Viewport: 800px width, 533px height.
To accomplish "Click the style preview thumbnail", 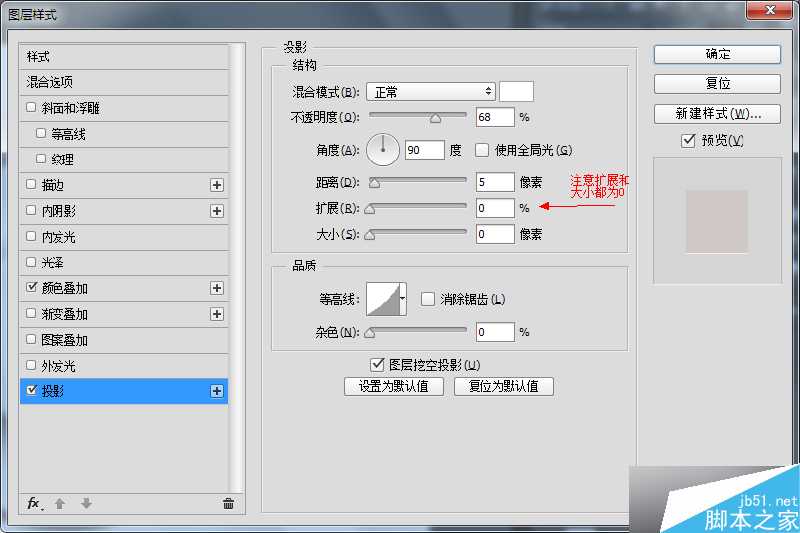I will 716,221.
